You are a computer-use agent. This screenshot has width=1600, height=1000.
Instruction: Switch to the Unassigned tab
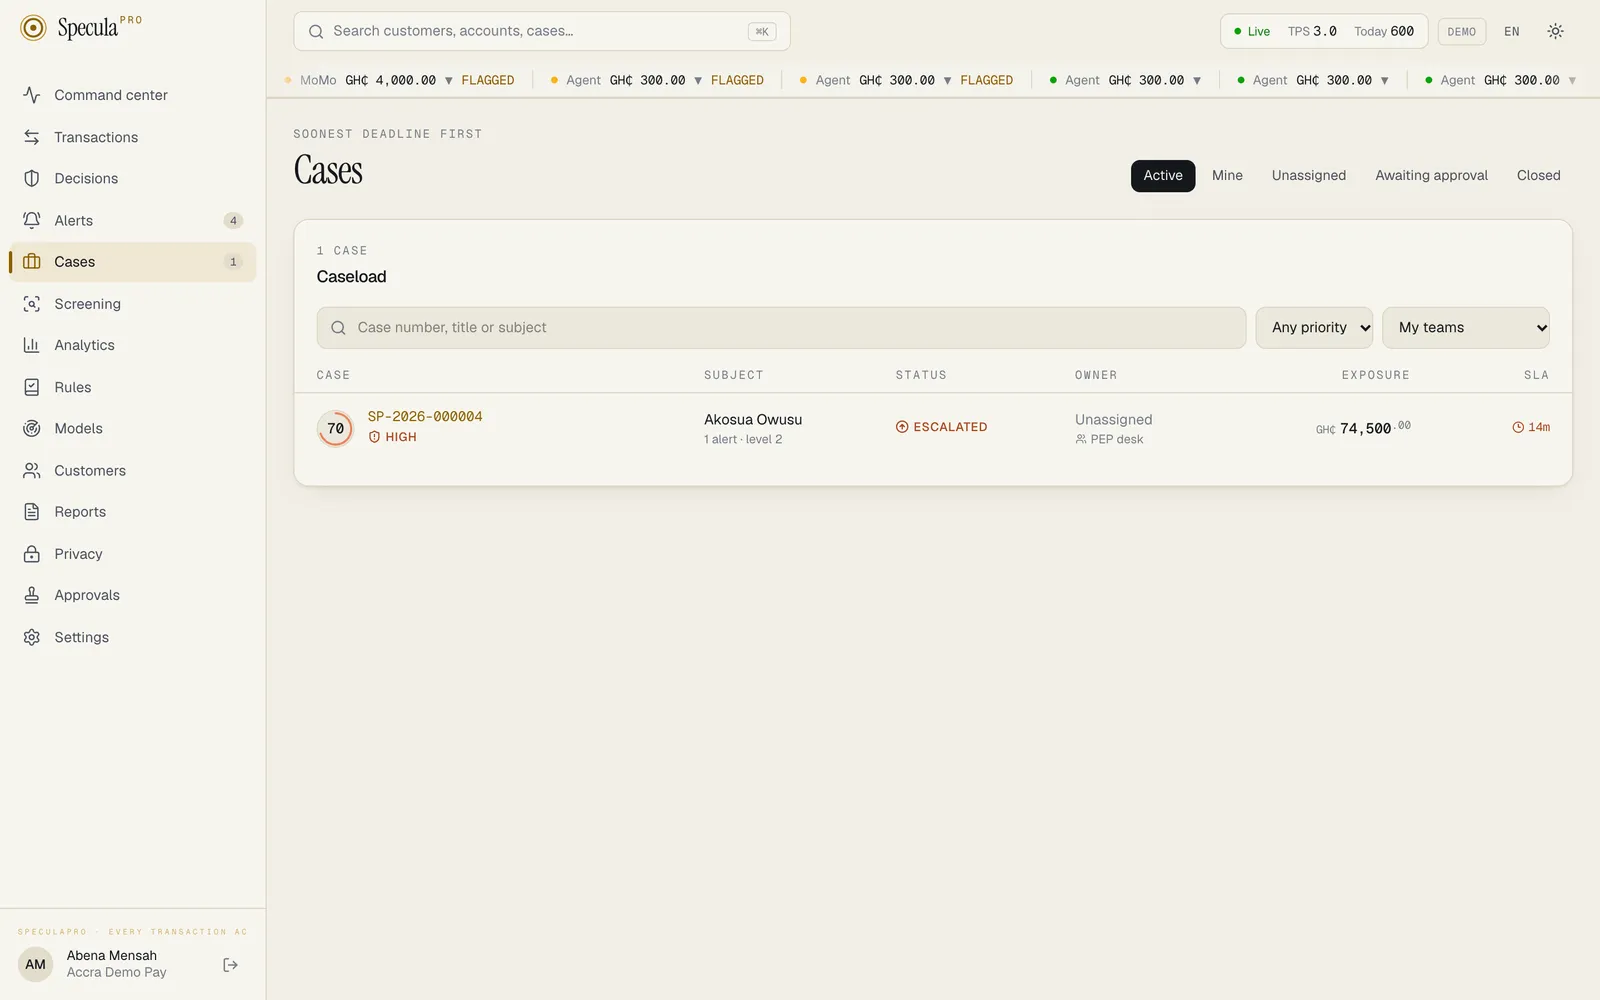(1309, 176)
